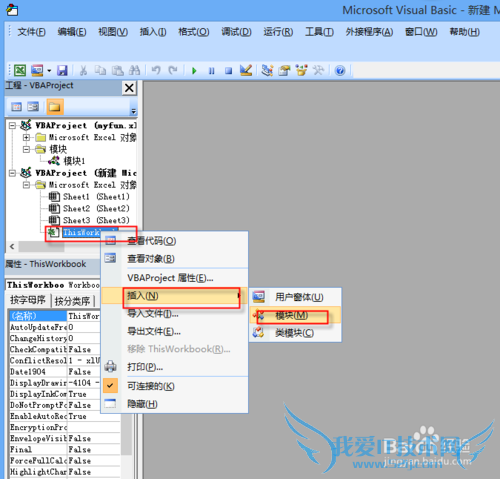Click the blue Help question icon
This screenshot has height=479, width=500.
[340, 71]
